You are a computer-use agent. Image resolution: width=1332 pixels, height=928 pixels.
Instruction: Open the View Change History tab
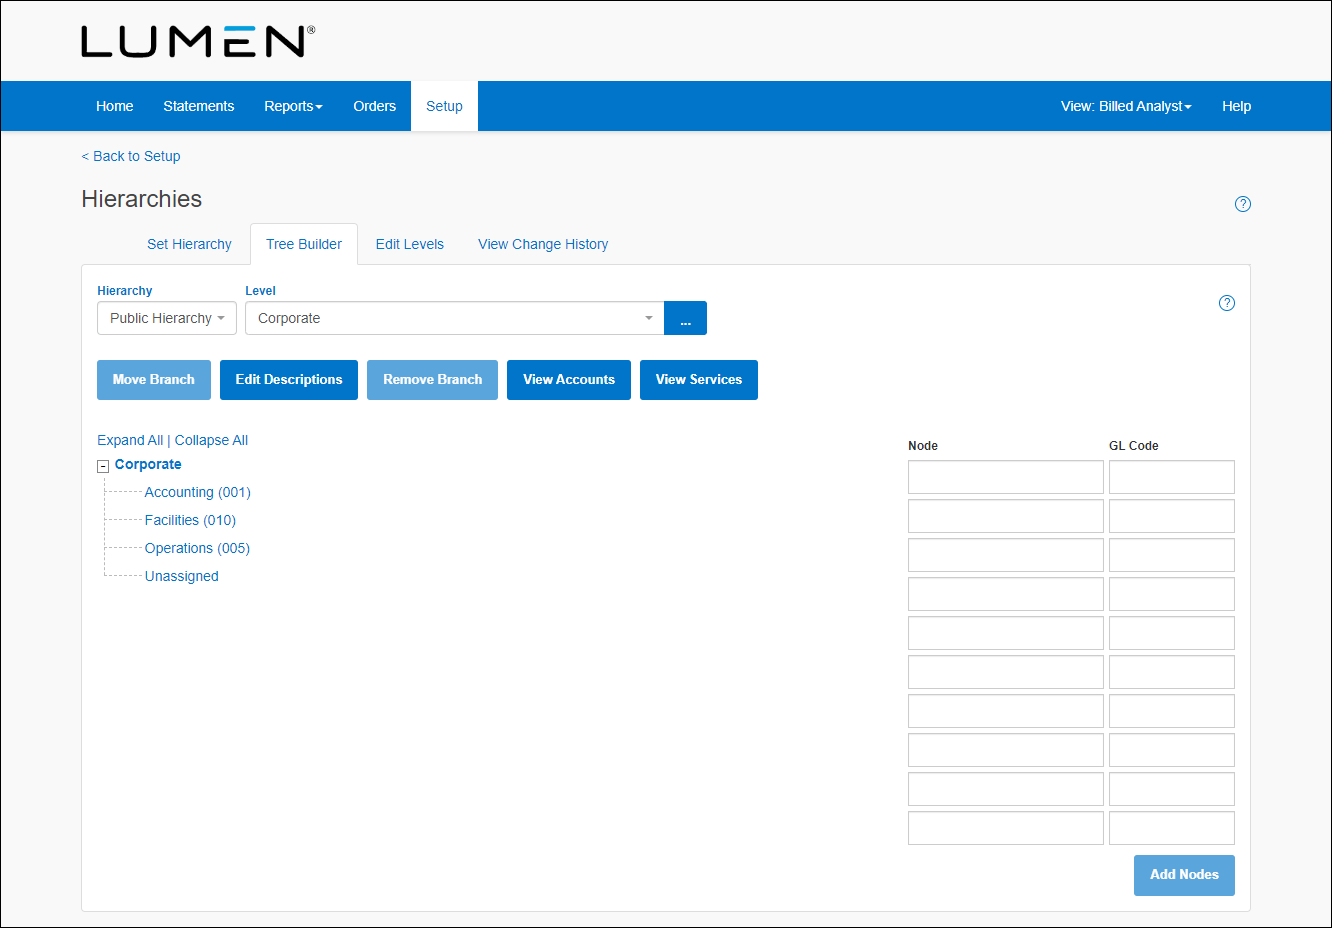(543, 244)
